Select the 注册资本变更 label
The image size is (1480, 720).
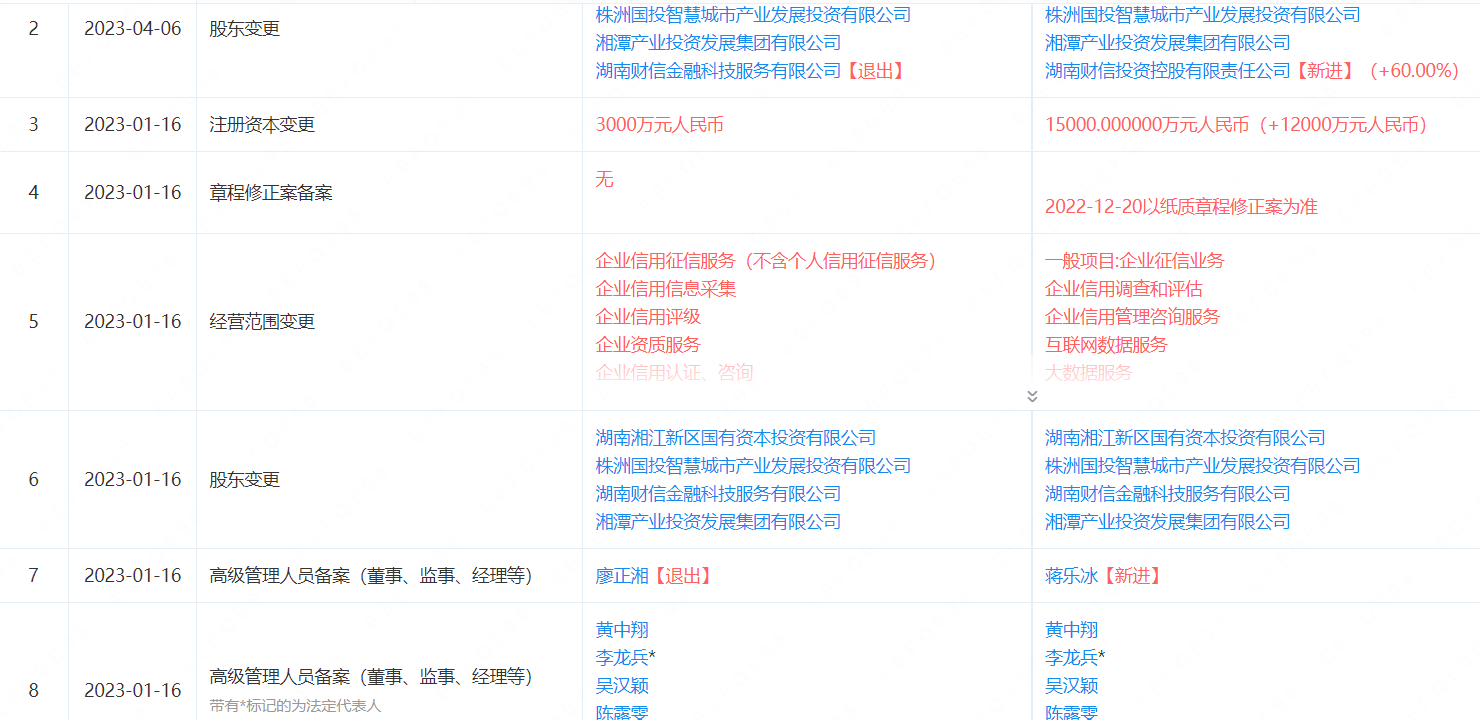pos(262,125)
